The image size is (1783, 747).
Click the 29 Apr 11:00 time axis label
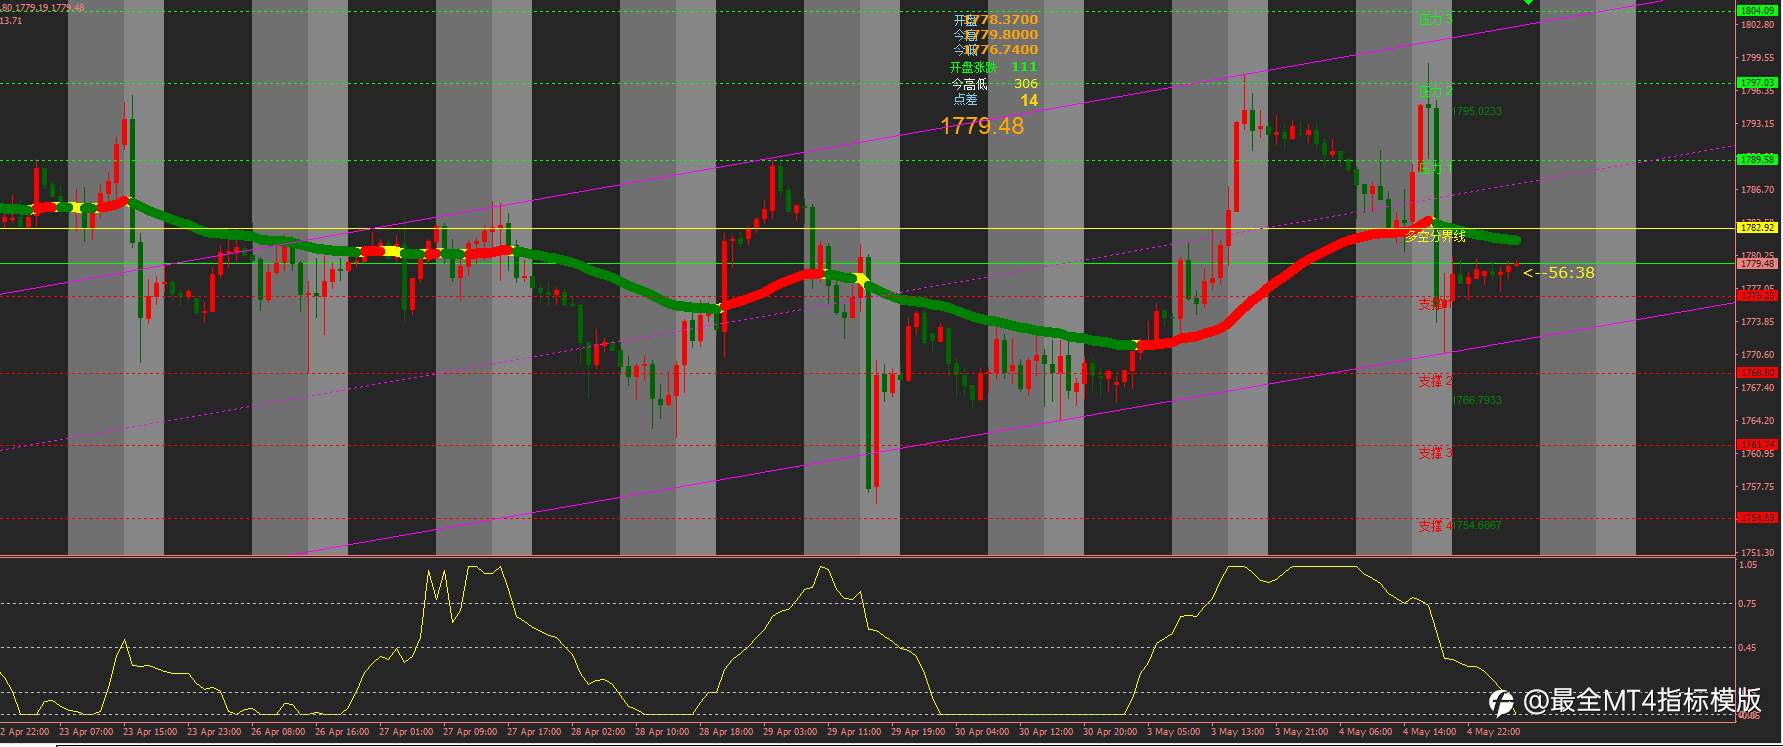click(x=854, y=732)
